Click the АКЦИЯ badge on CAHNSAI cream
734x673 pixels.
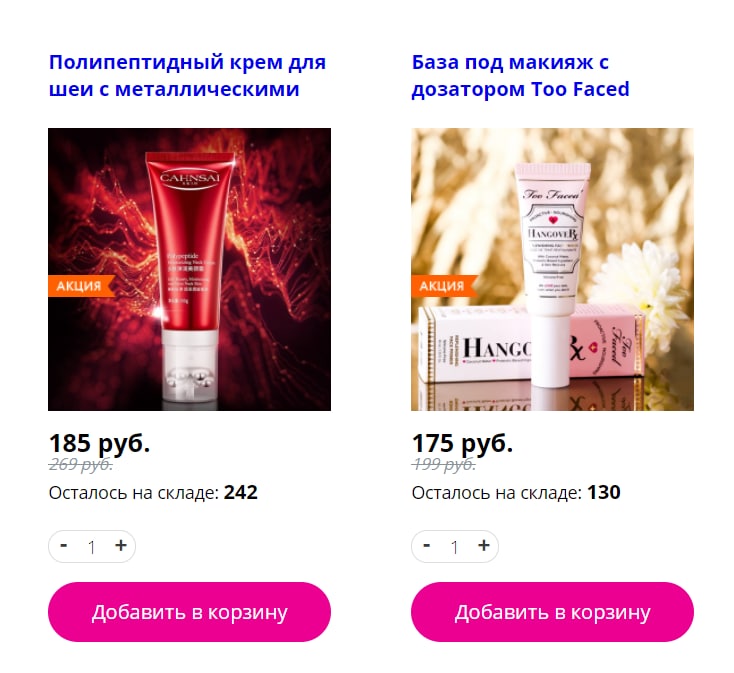coord(81,286)
